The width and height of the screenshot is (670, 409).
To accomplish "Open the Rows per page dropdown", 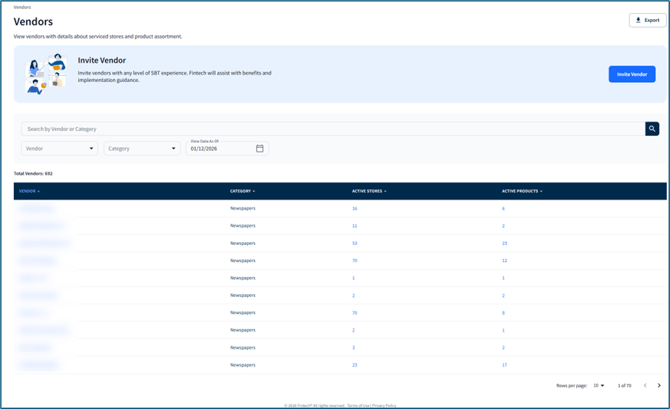I will coord(599,385).
